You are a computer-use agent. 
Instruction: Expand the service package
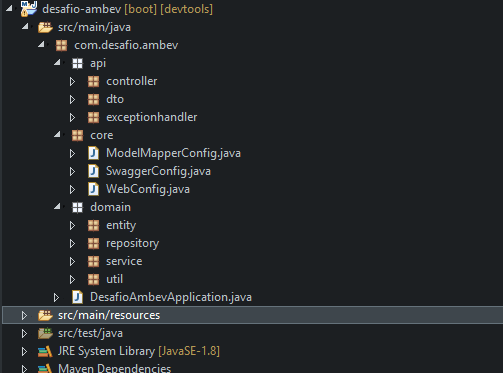coord(72,261)
